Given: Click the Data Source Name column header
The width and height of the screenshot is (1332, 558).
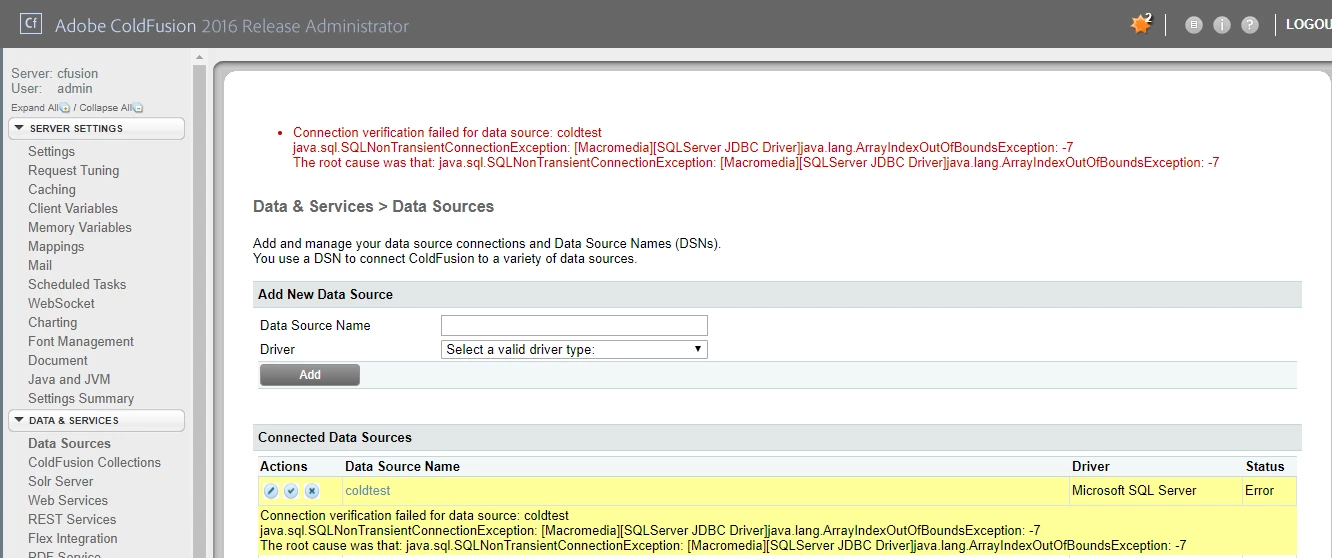Looking at the screenshot, I should point(402,466).
